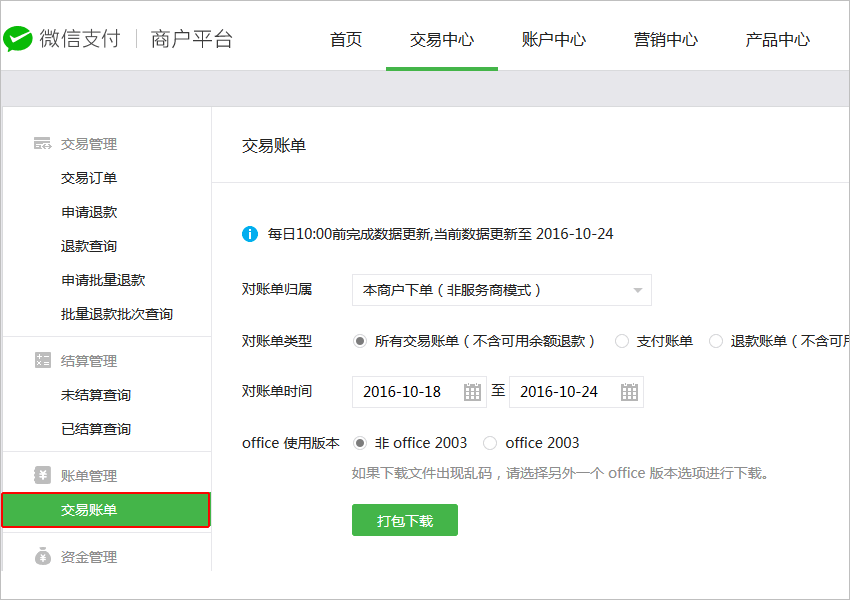Open 未结算查询 in sidebar
This screenshot has width=850, height=600.
tap(96, 395)
